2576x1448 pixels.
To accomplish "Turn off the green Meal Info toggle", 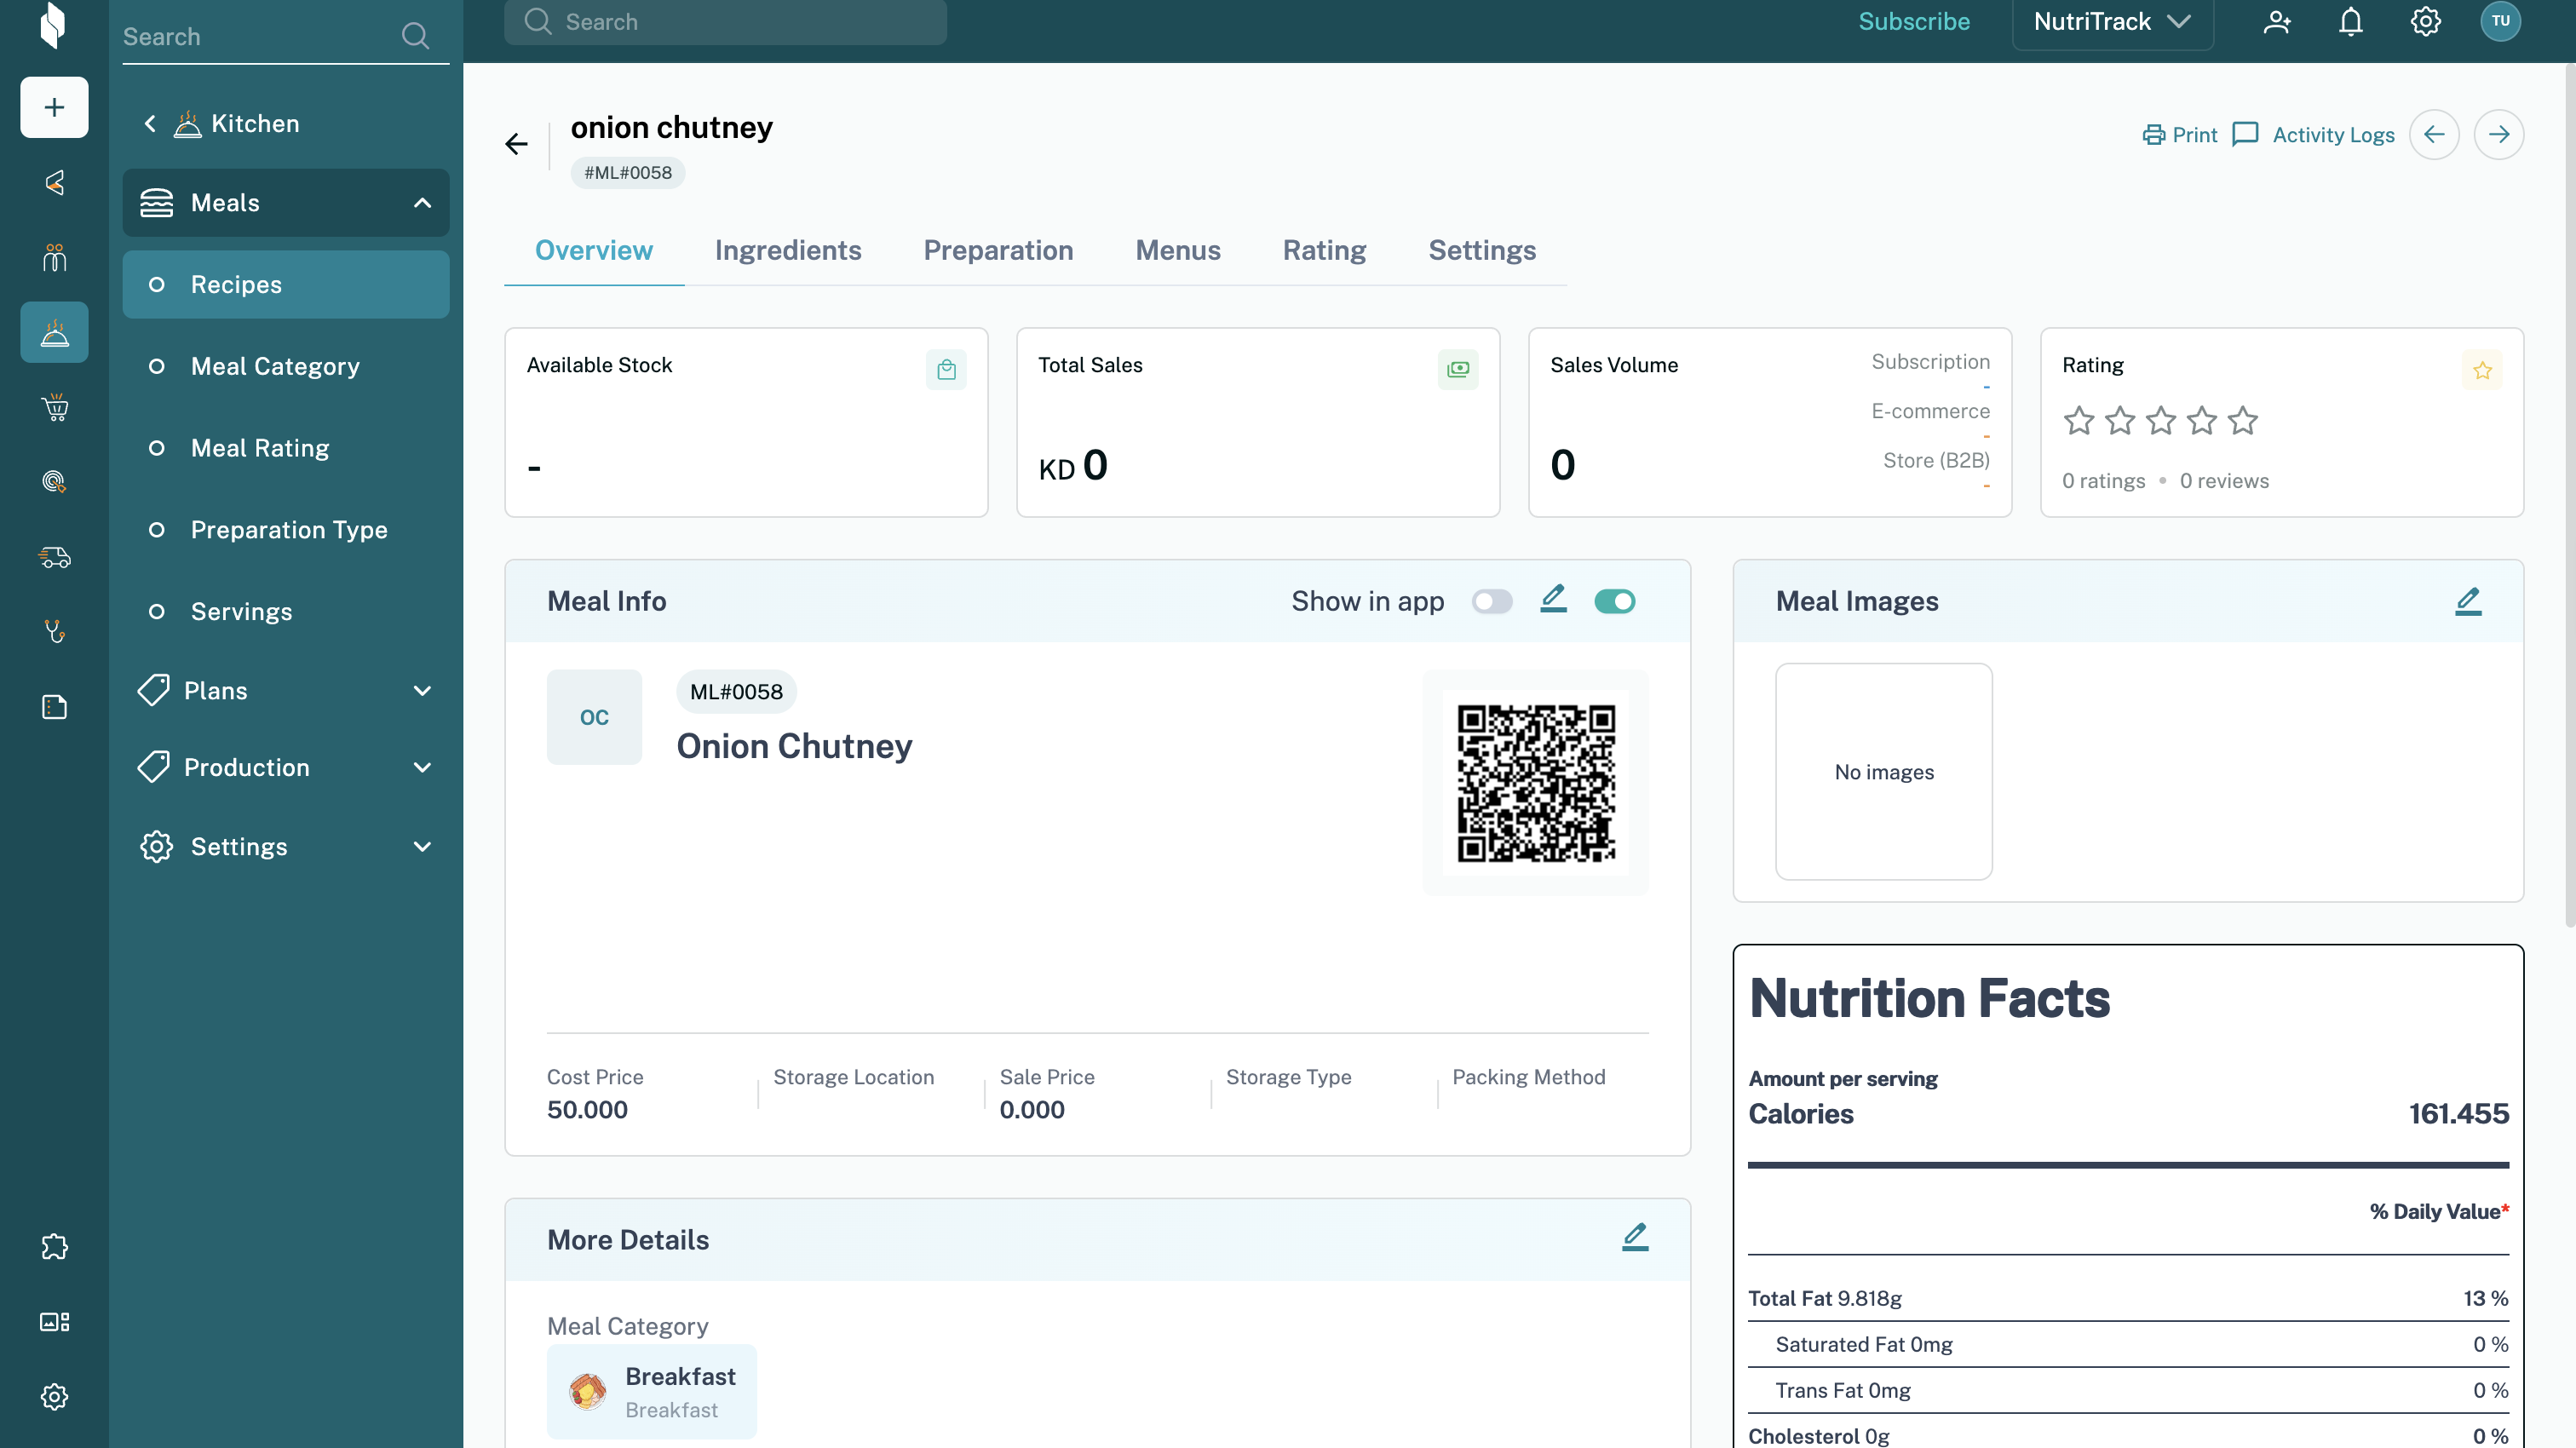I will click(x=1615, y=601).
